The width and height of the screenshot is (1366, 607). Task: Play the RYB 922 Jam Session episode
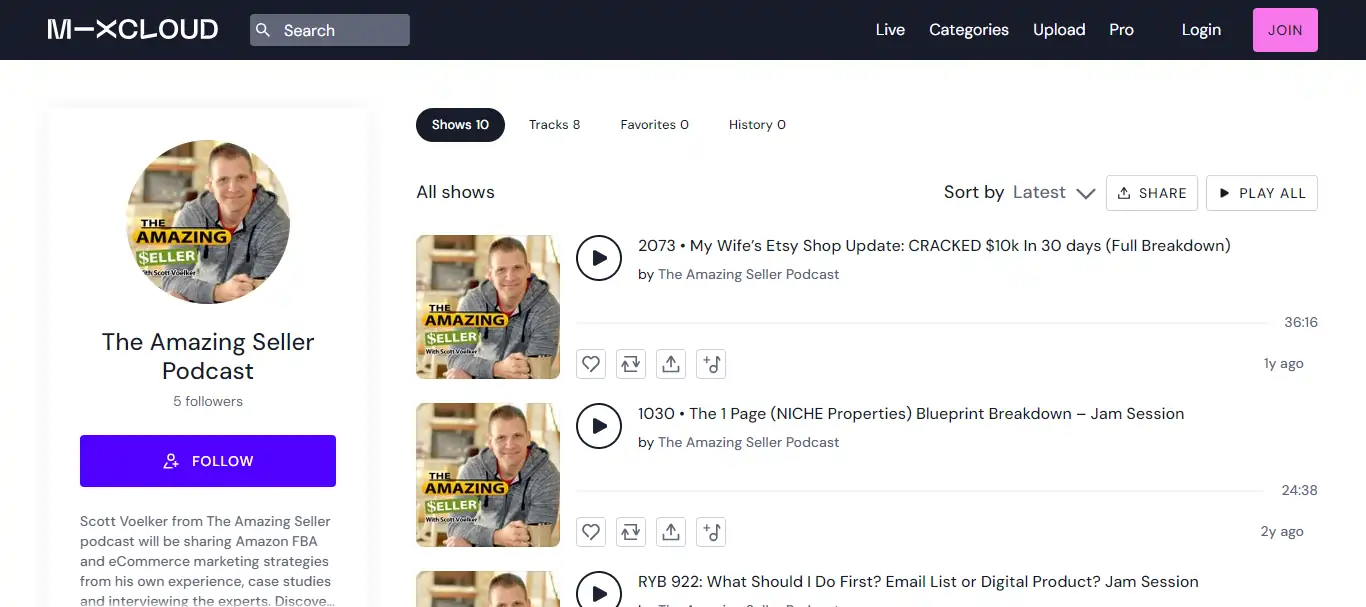click(598, 593)
